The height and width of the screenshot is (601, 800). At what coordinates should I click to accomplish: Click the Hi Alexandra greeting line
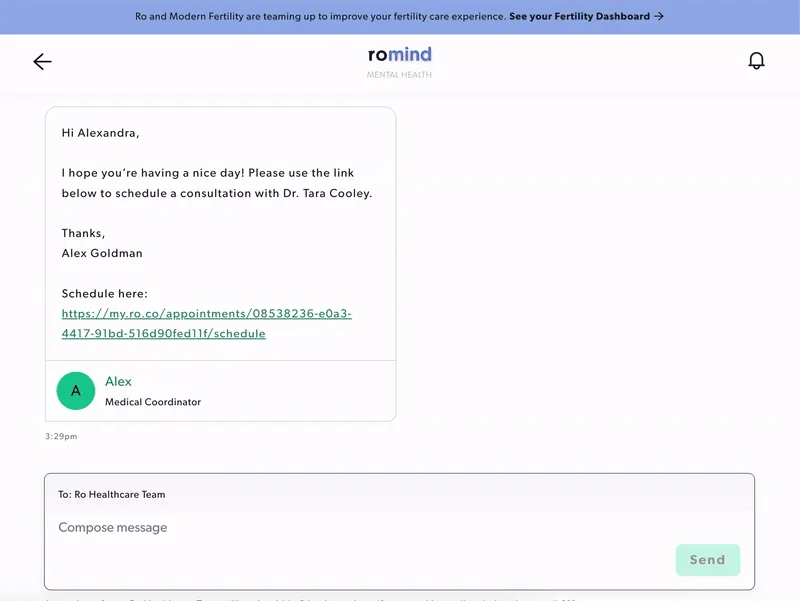pyautogui.click(x=101, y=132)
